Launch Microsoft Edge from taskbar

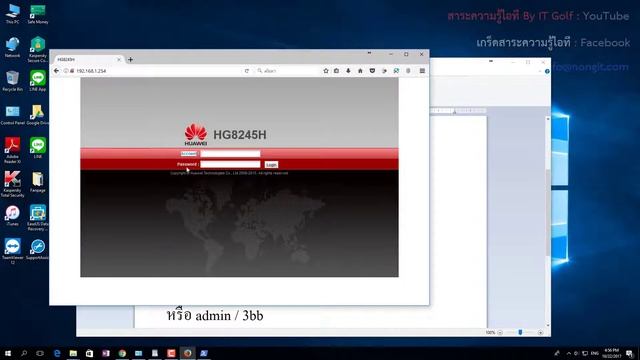point(57,353)
